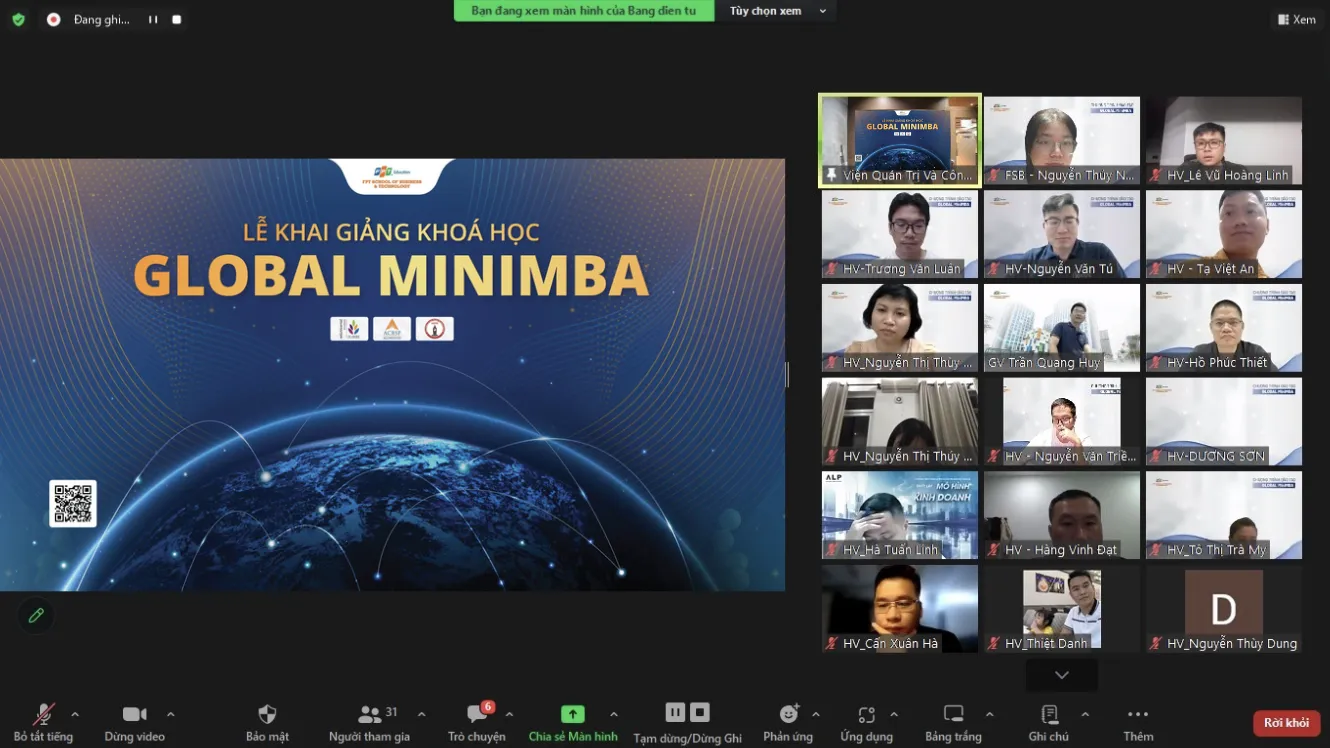
Task: Click the QR code on shared slide
Action: pyautogui.click(x=73, y=503)
